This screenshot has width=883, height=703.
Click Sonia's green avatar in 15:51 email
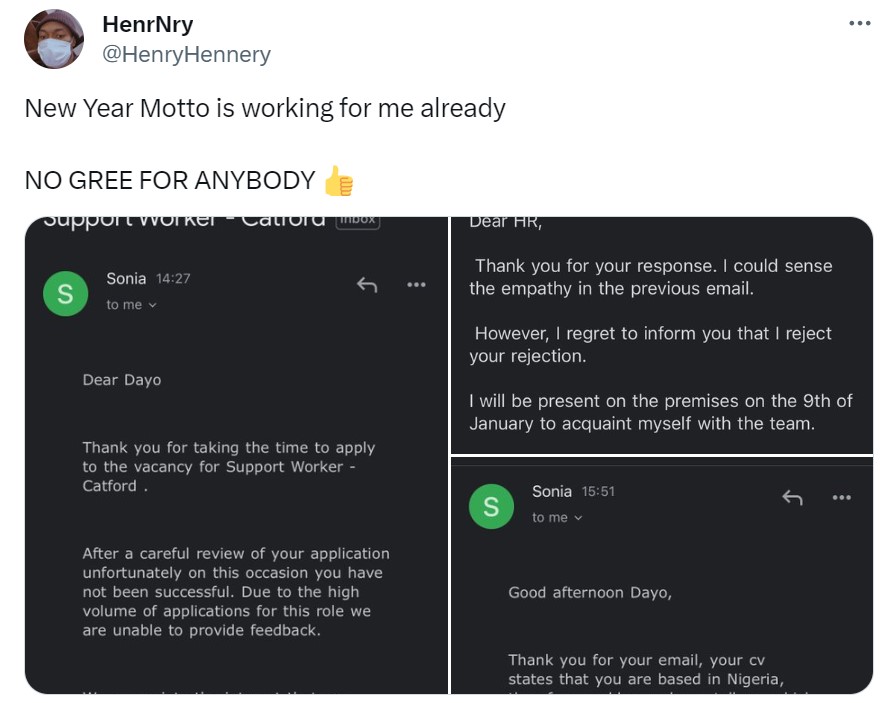point(491,507)
